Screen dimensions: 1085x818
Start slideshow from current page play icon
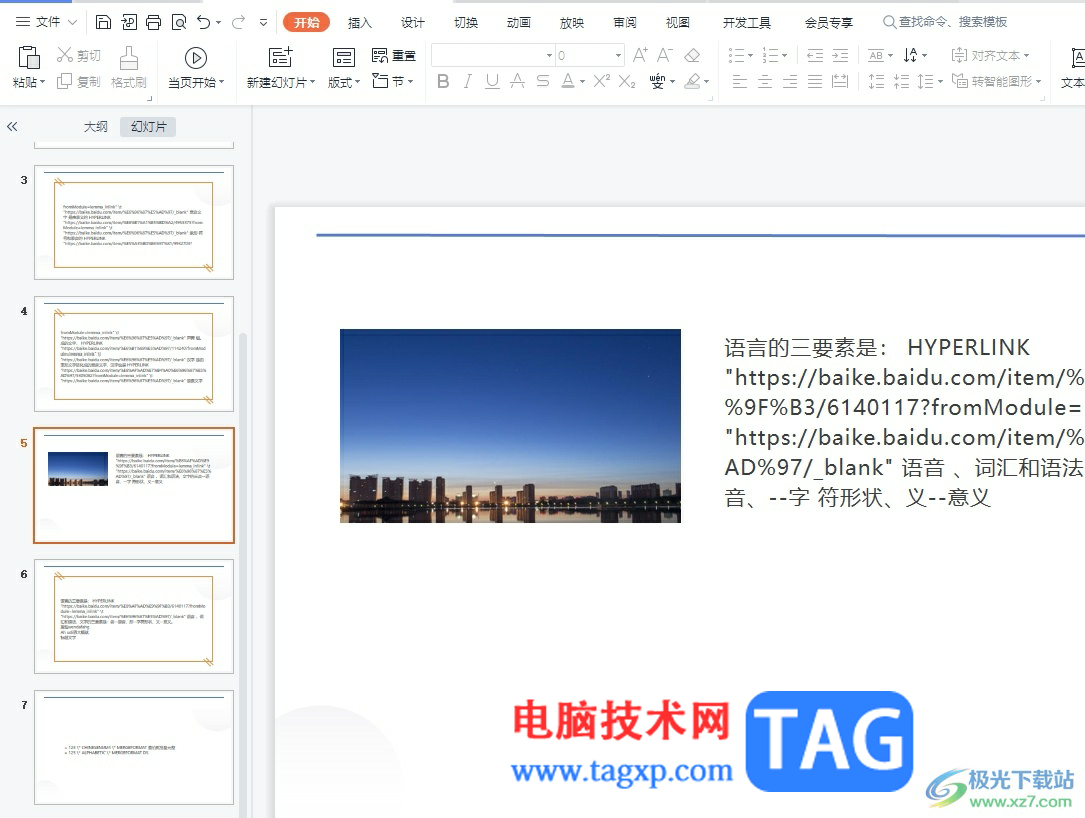[196, 58]
